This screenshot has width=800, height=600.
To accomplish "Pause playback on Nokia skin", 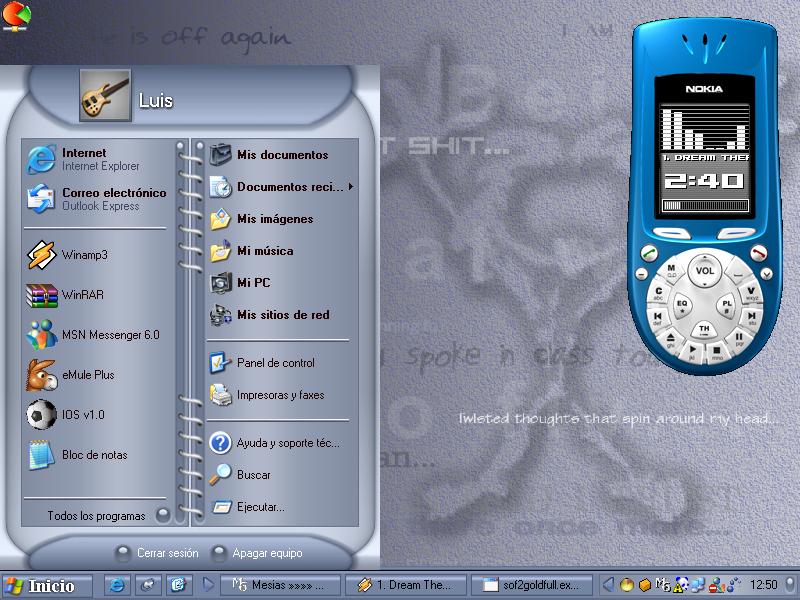I will (x=738, y=338).
